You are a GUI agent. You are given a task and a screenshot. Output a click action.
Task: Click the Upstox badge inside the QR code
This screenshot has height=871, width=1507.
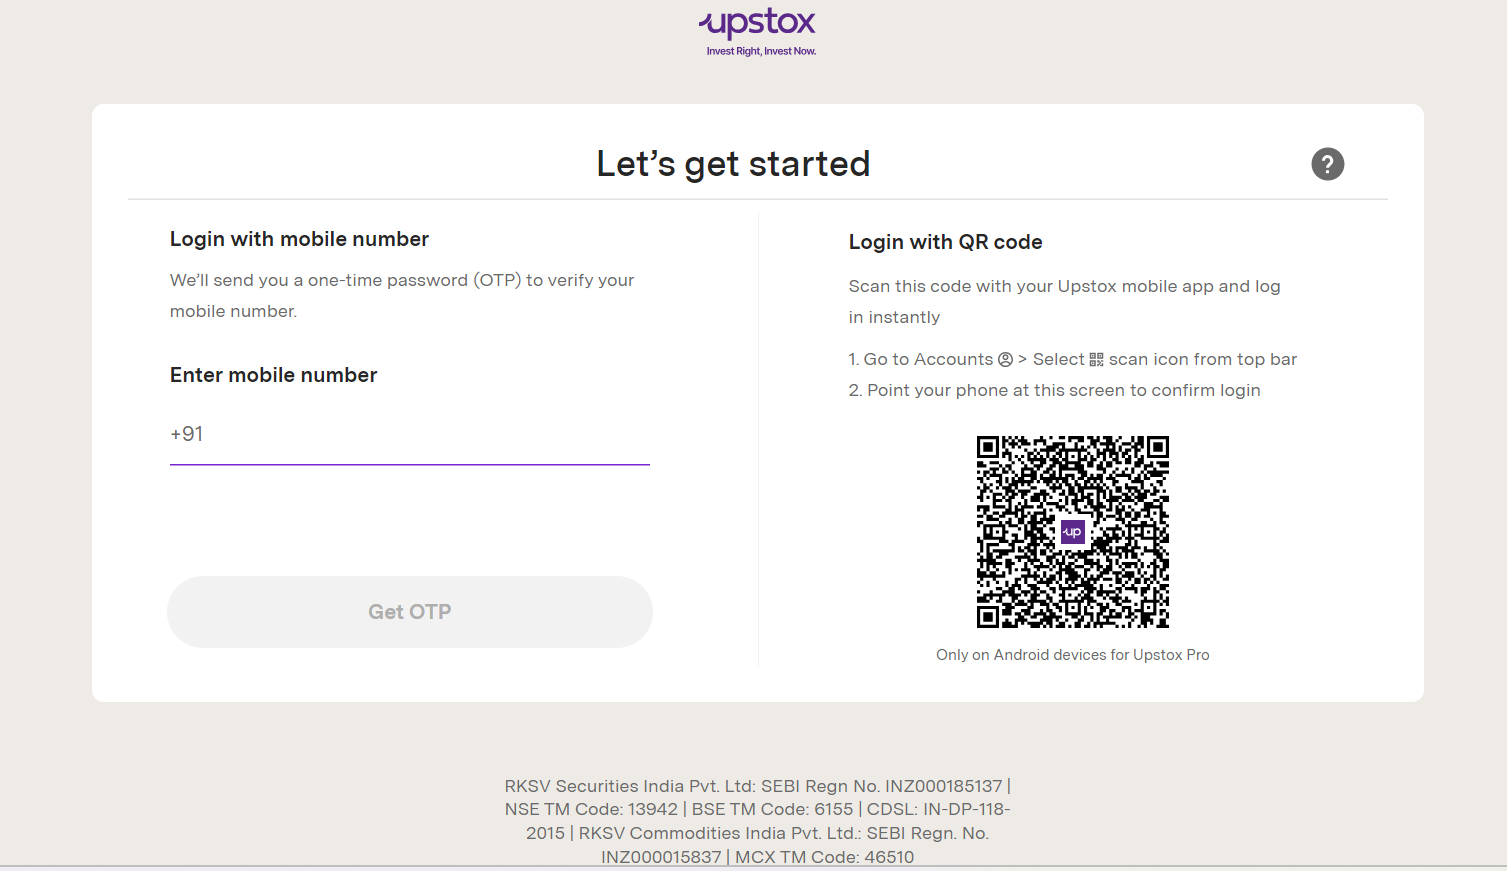(1072, 532)
